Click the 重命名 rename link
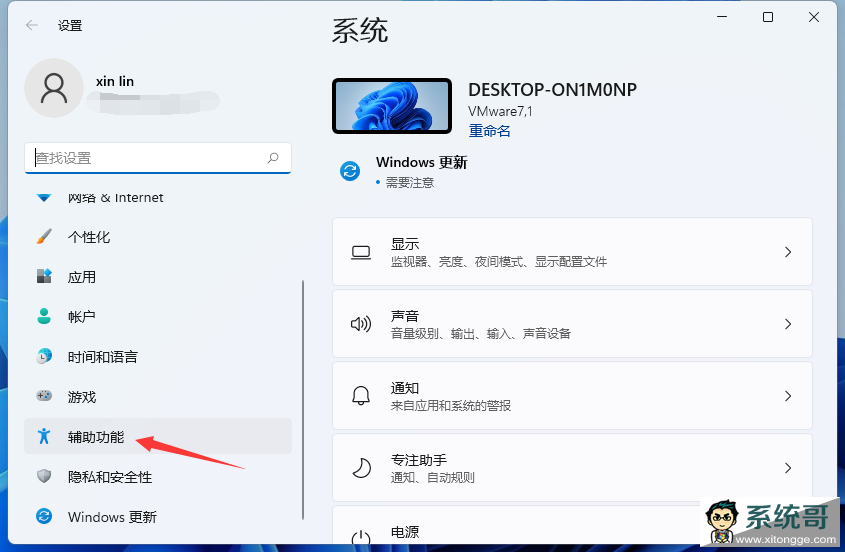Viewport: 845px width, 552px height. 489,131
